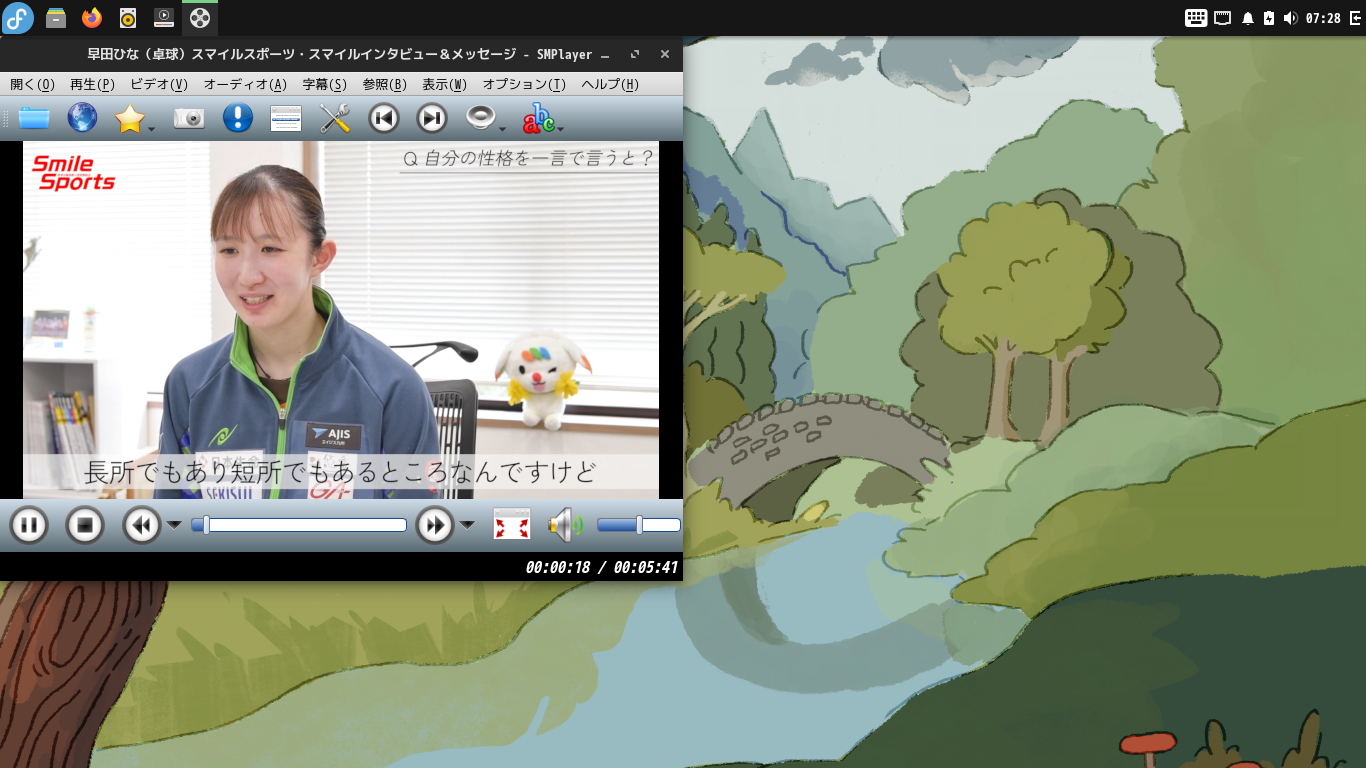Open the audio track speaker icon

click(481, 119)
